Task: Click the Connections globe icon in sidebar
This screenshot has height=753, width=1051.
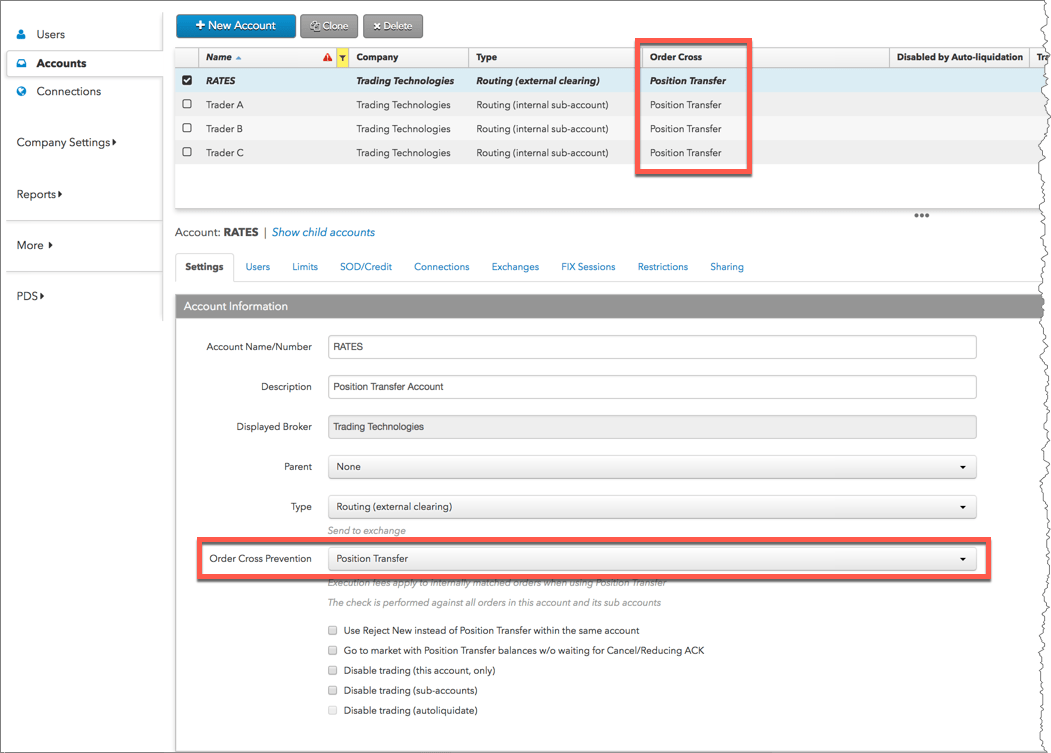Action: pyautogui.click(x=21, y=91)
